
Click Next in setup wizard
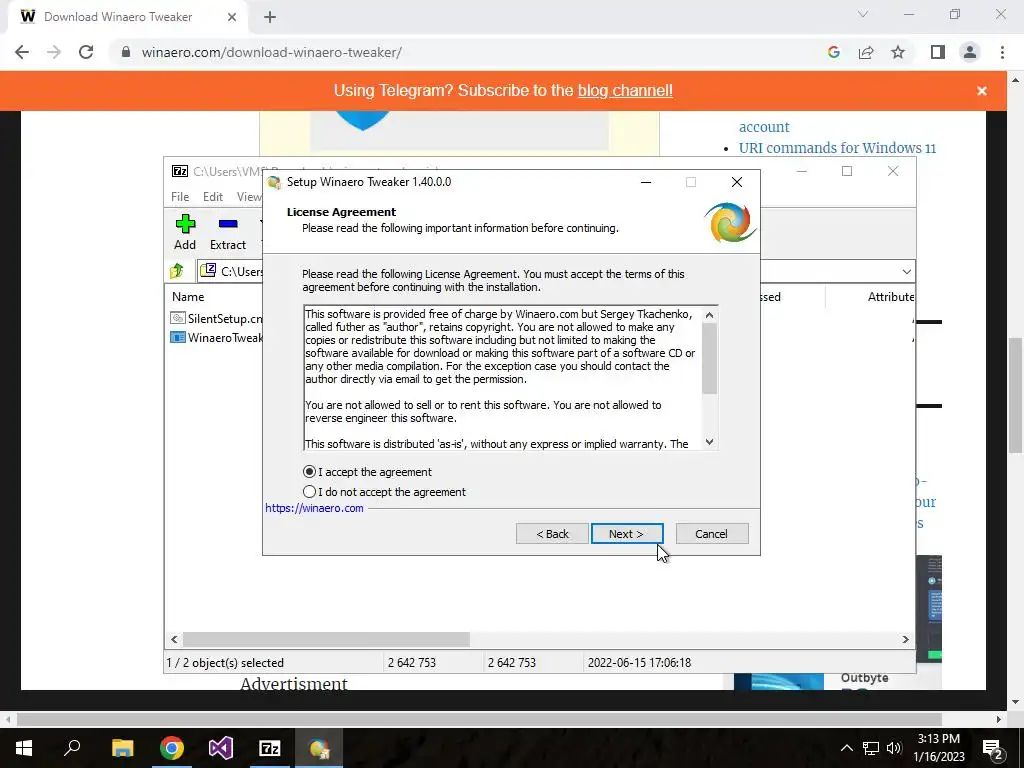click(x=627, y=534)
